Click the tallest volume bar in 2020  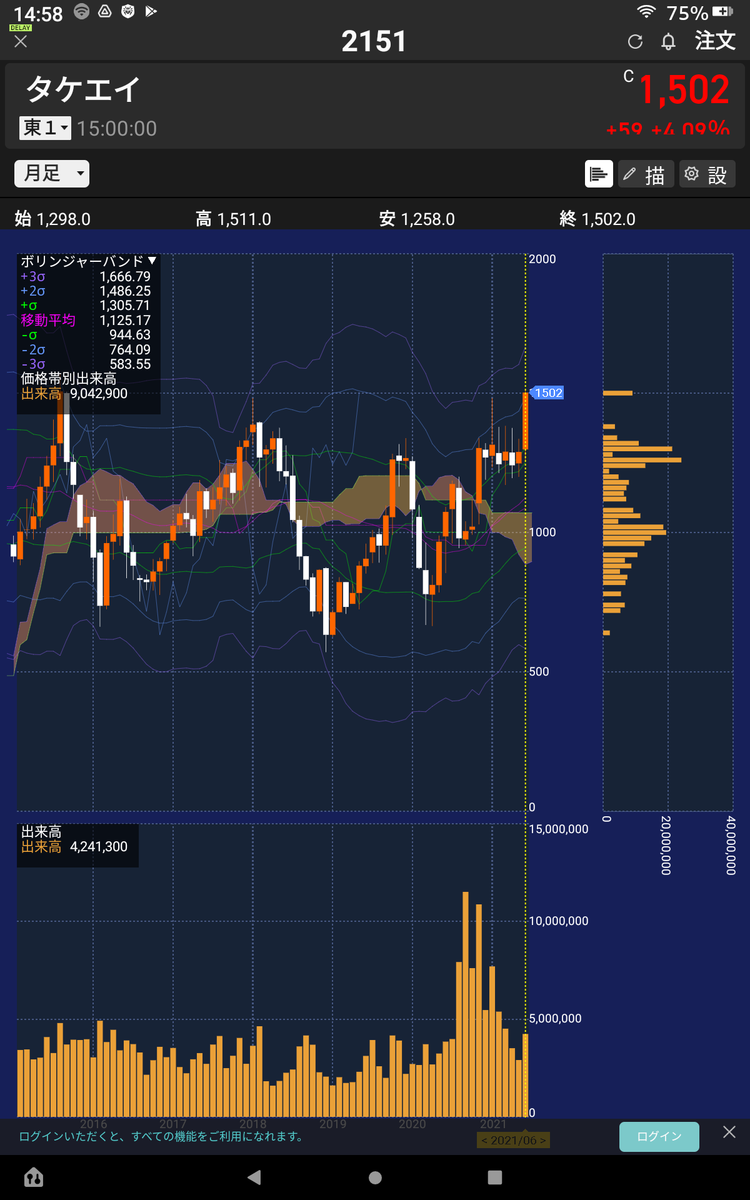point(465,1004)
